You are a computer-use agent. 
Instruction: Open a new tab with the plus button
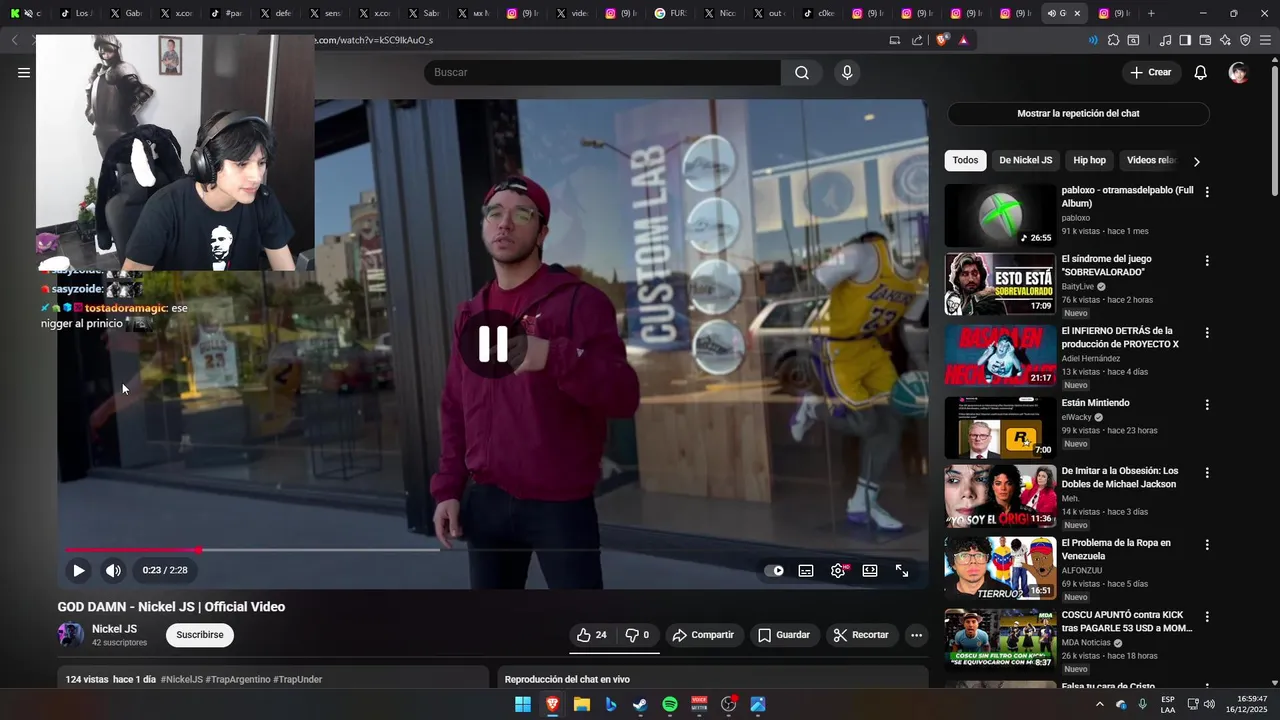tap(1151, 13)
